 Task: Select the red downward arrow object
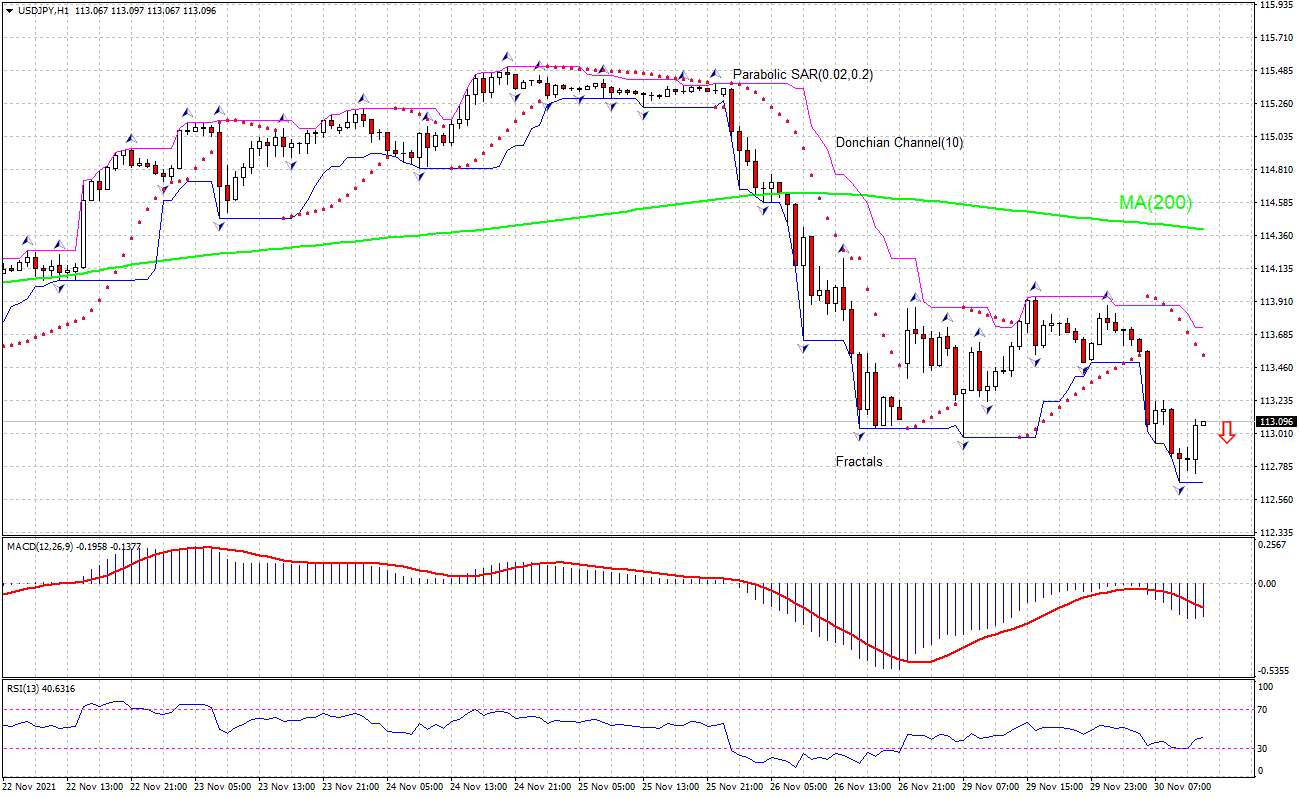click(1228, 433)
